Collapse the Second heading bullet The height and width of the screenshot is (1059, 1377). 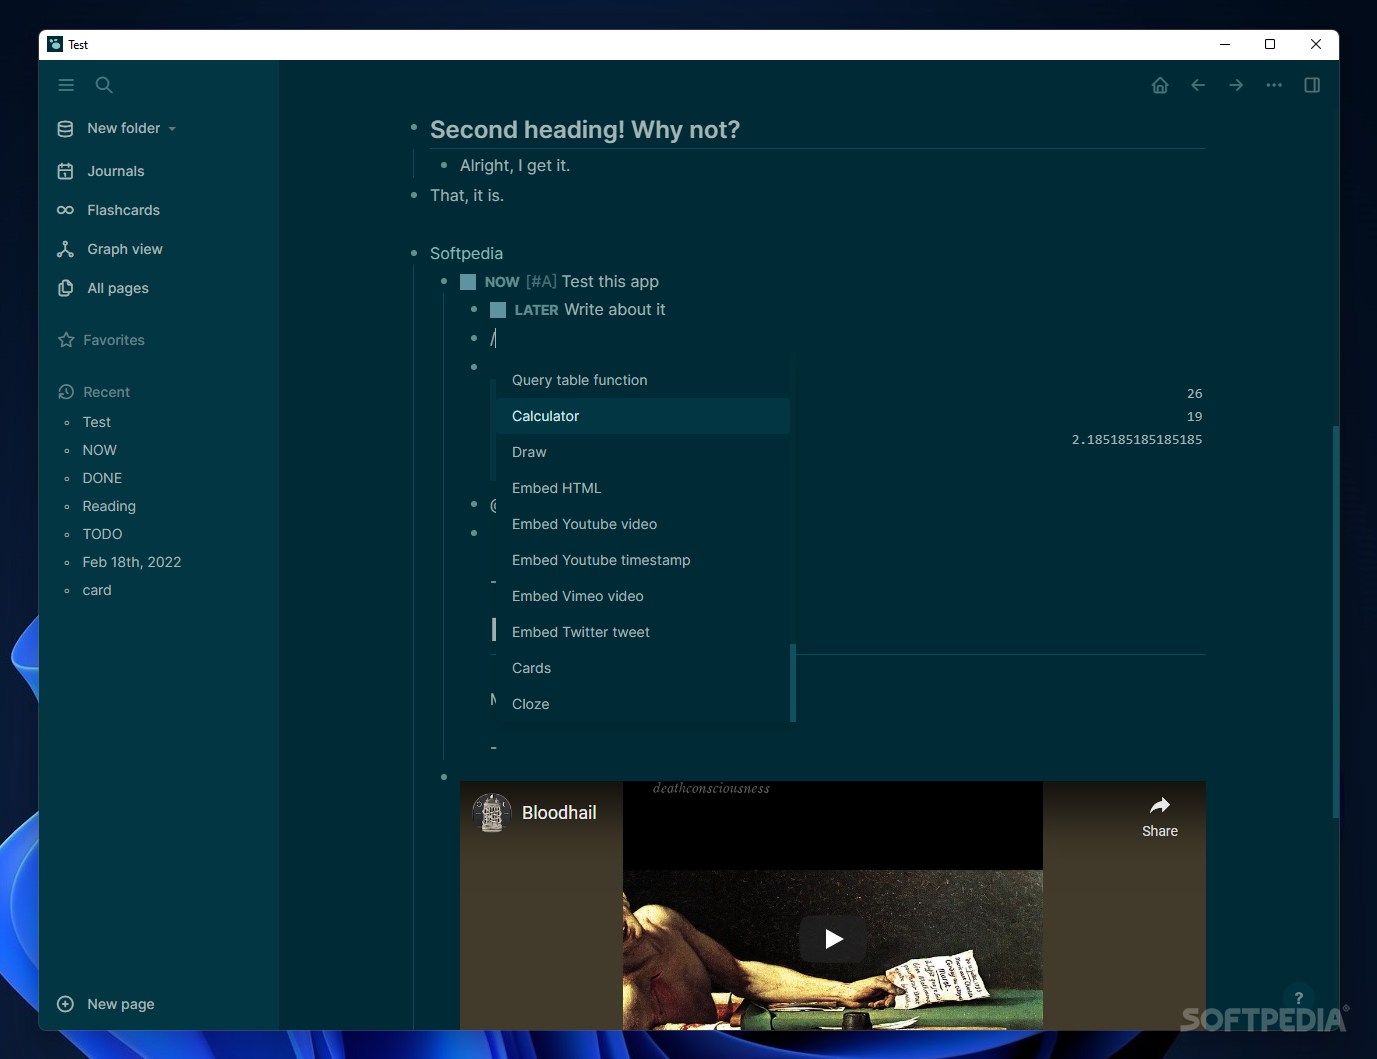coord(414,128)
